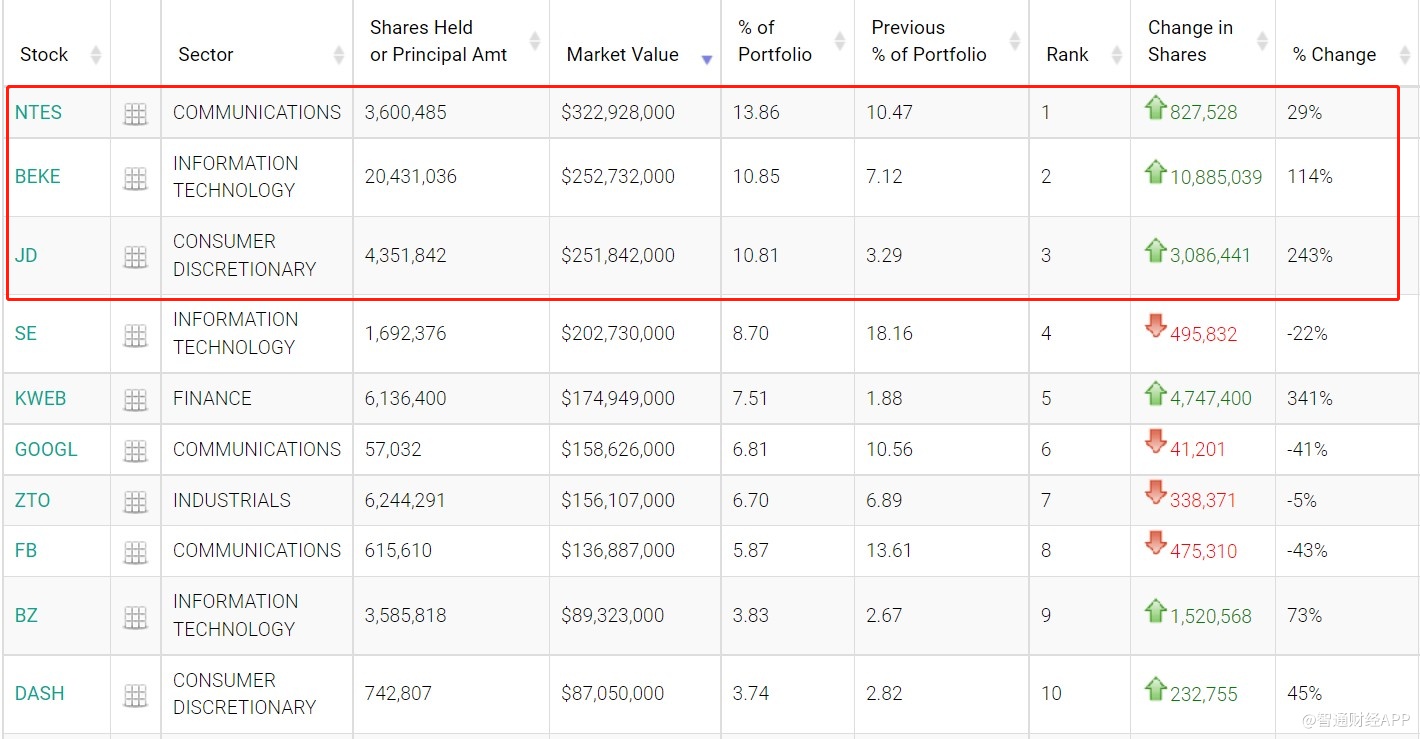Click the green up arrow for NTES
The width and height of the screenshot is (1420, 739).
coord(1156,108)
